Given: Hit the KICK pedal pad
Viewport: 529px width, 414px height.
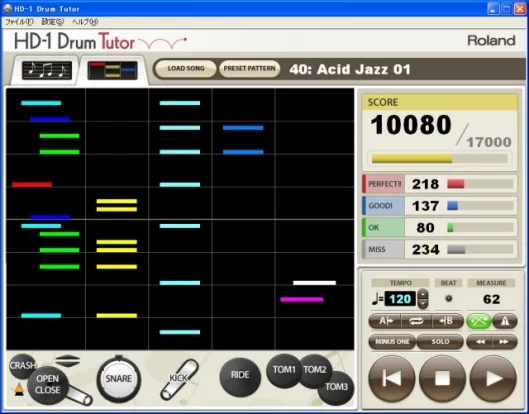Looking at the screenshot, I should tap(179, 379).
